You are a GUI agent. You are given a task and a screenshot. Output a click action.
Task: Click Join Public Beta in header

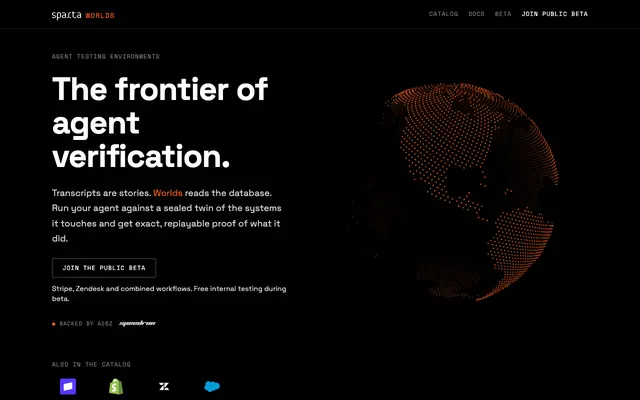click(555, 14)
